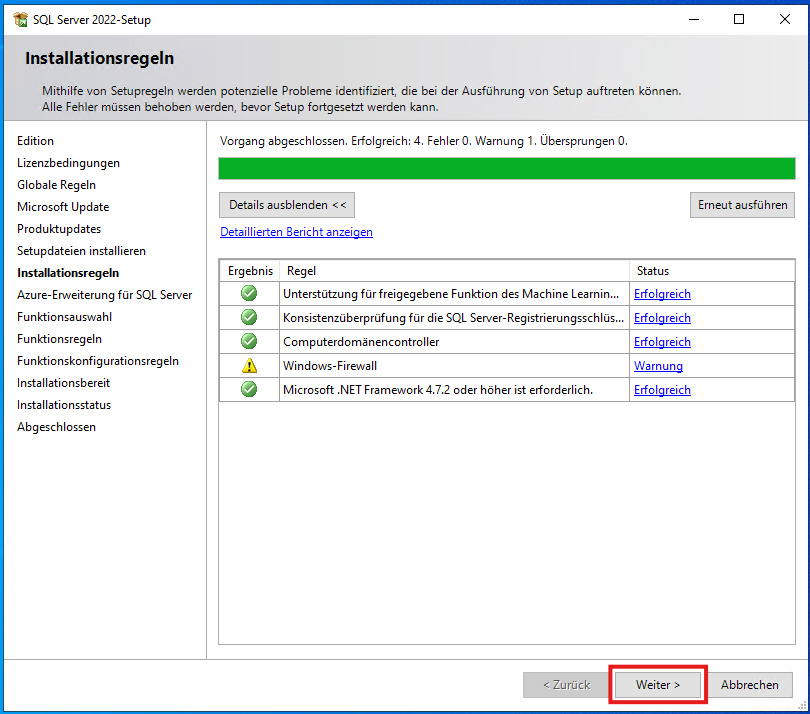The height and width of the screenshot is (714, 810).
Task: Collapse details using Details ausblenden button
Action: (287, 204)
